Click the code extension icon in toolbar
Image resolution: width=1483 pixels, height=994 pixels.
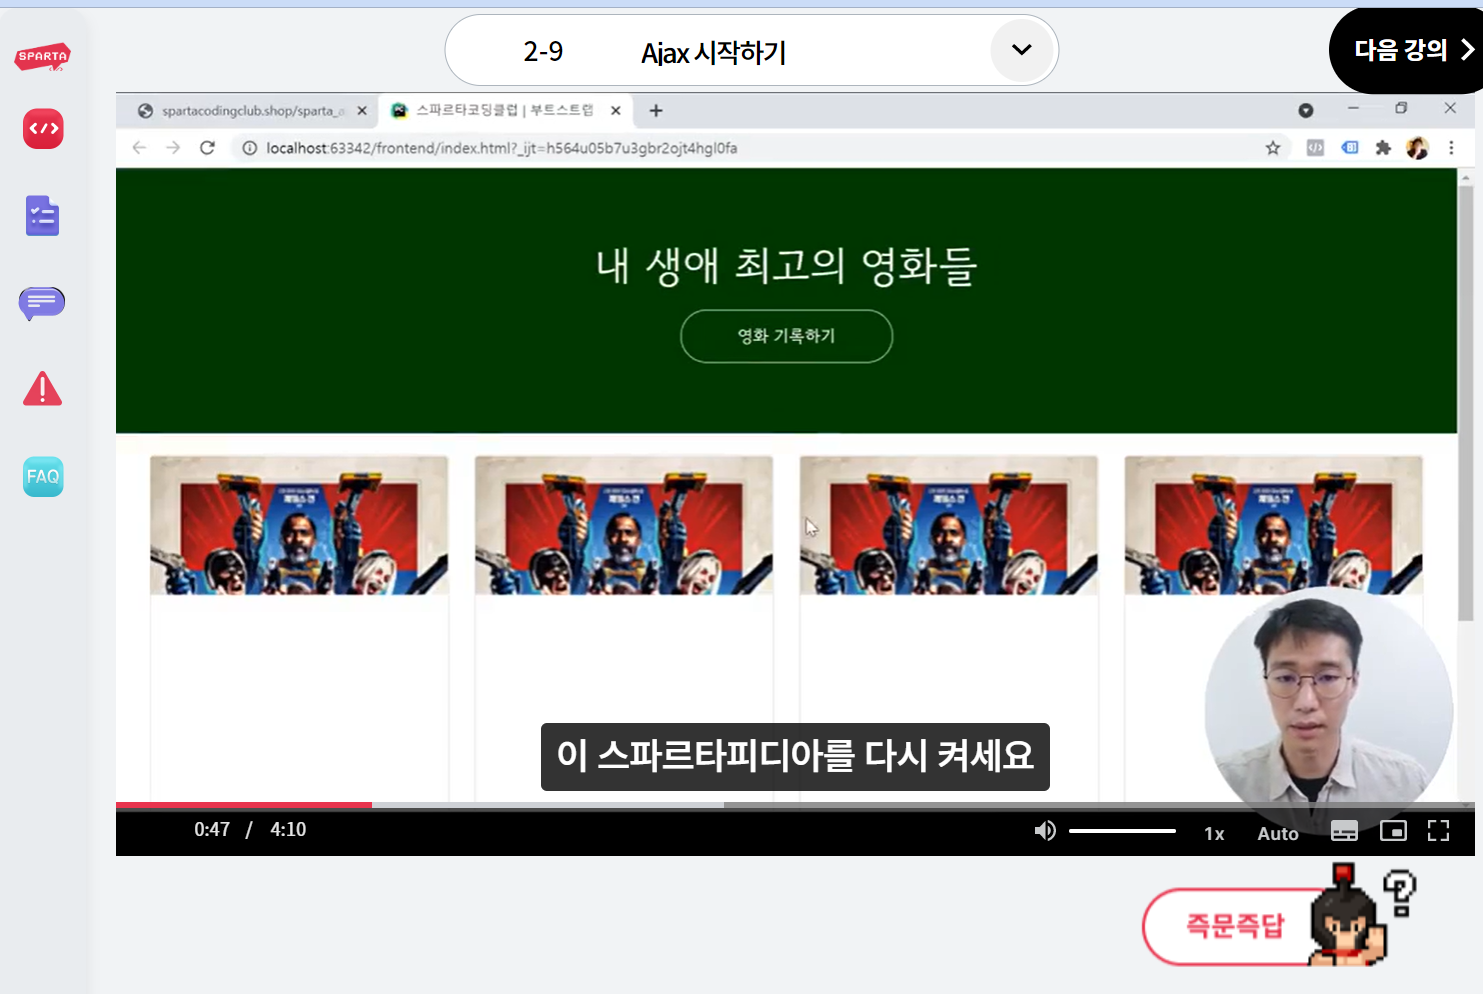1315,148
